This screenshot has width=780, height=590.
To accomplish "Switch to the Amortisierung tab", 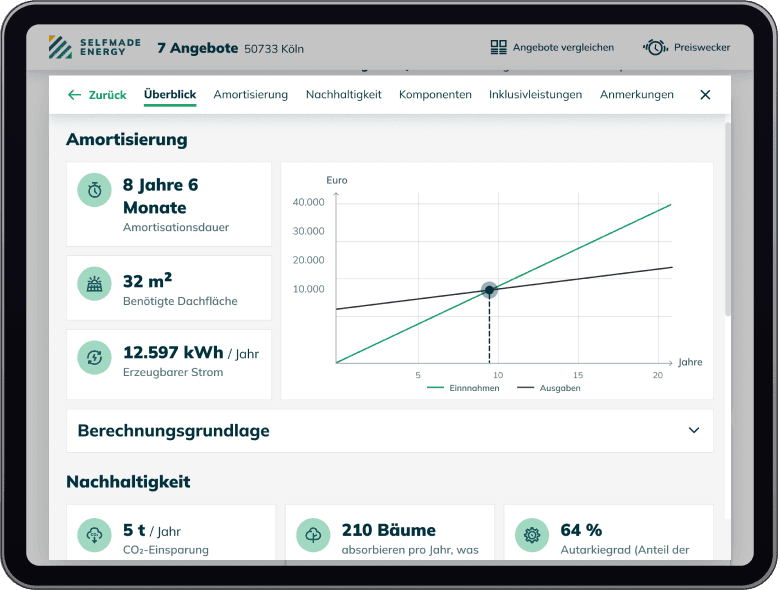I will pyautogui.click(x=250, y=95).
